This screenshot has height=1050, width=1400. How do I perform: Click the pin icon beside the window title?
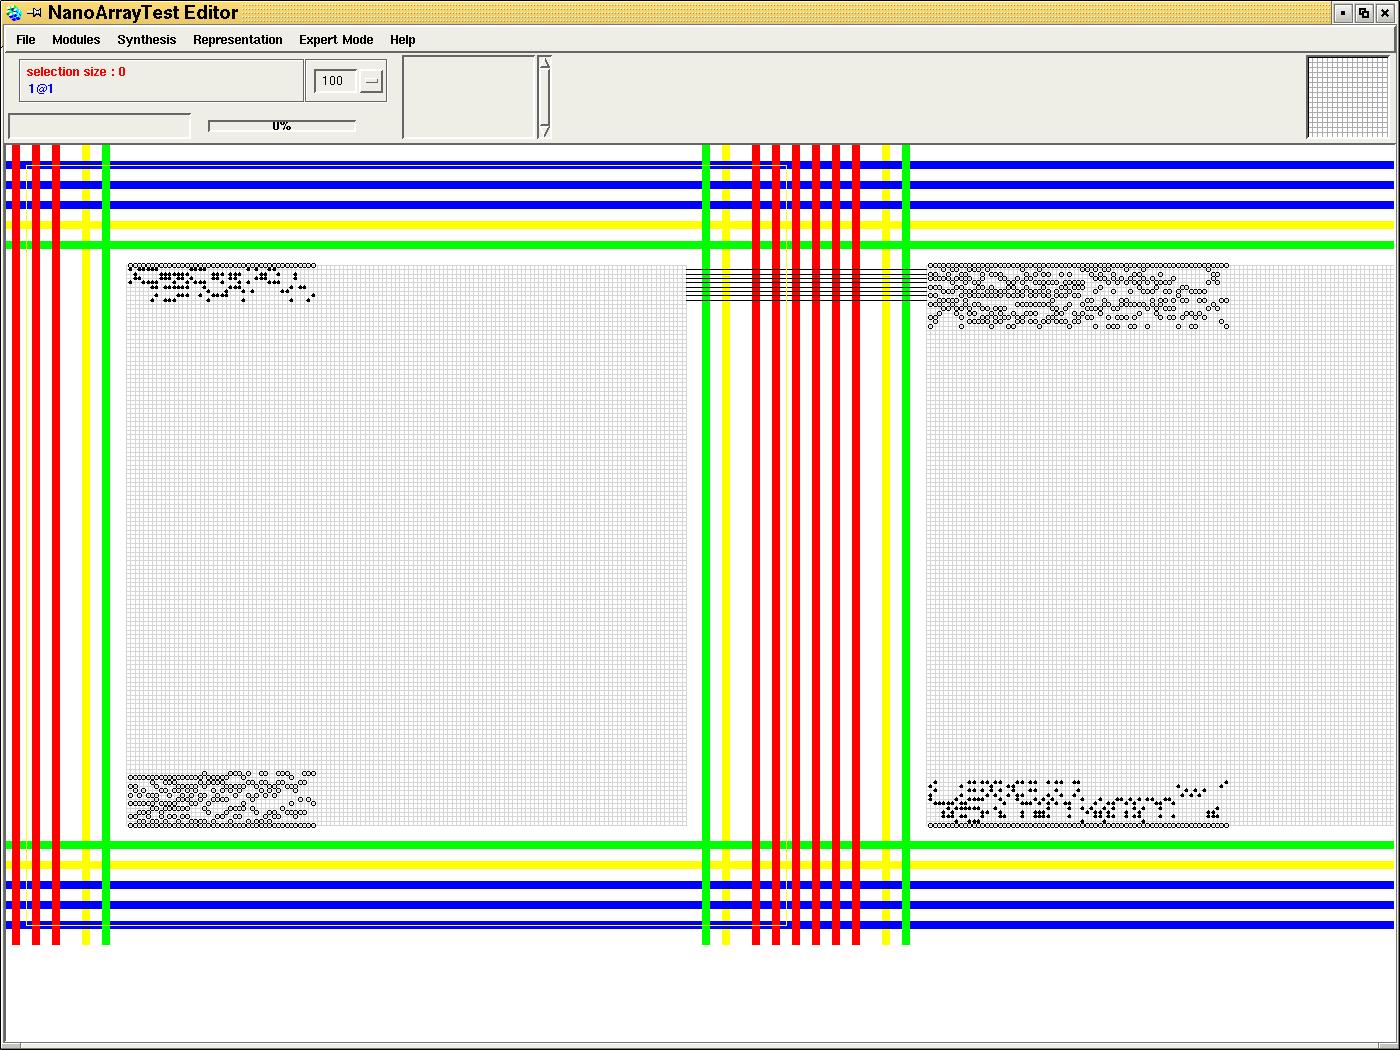pos(35,13)
